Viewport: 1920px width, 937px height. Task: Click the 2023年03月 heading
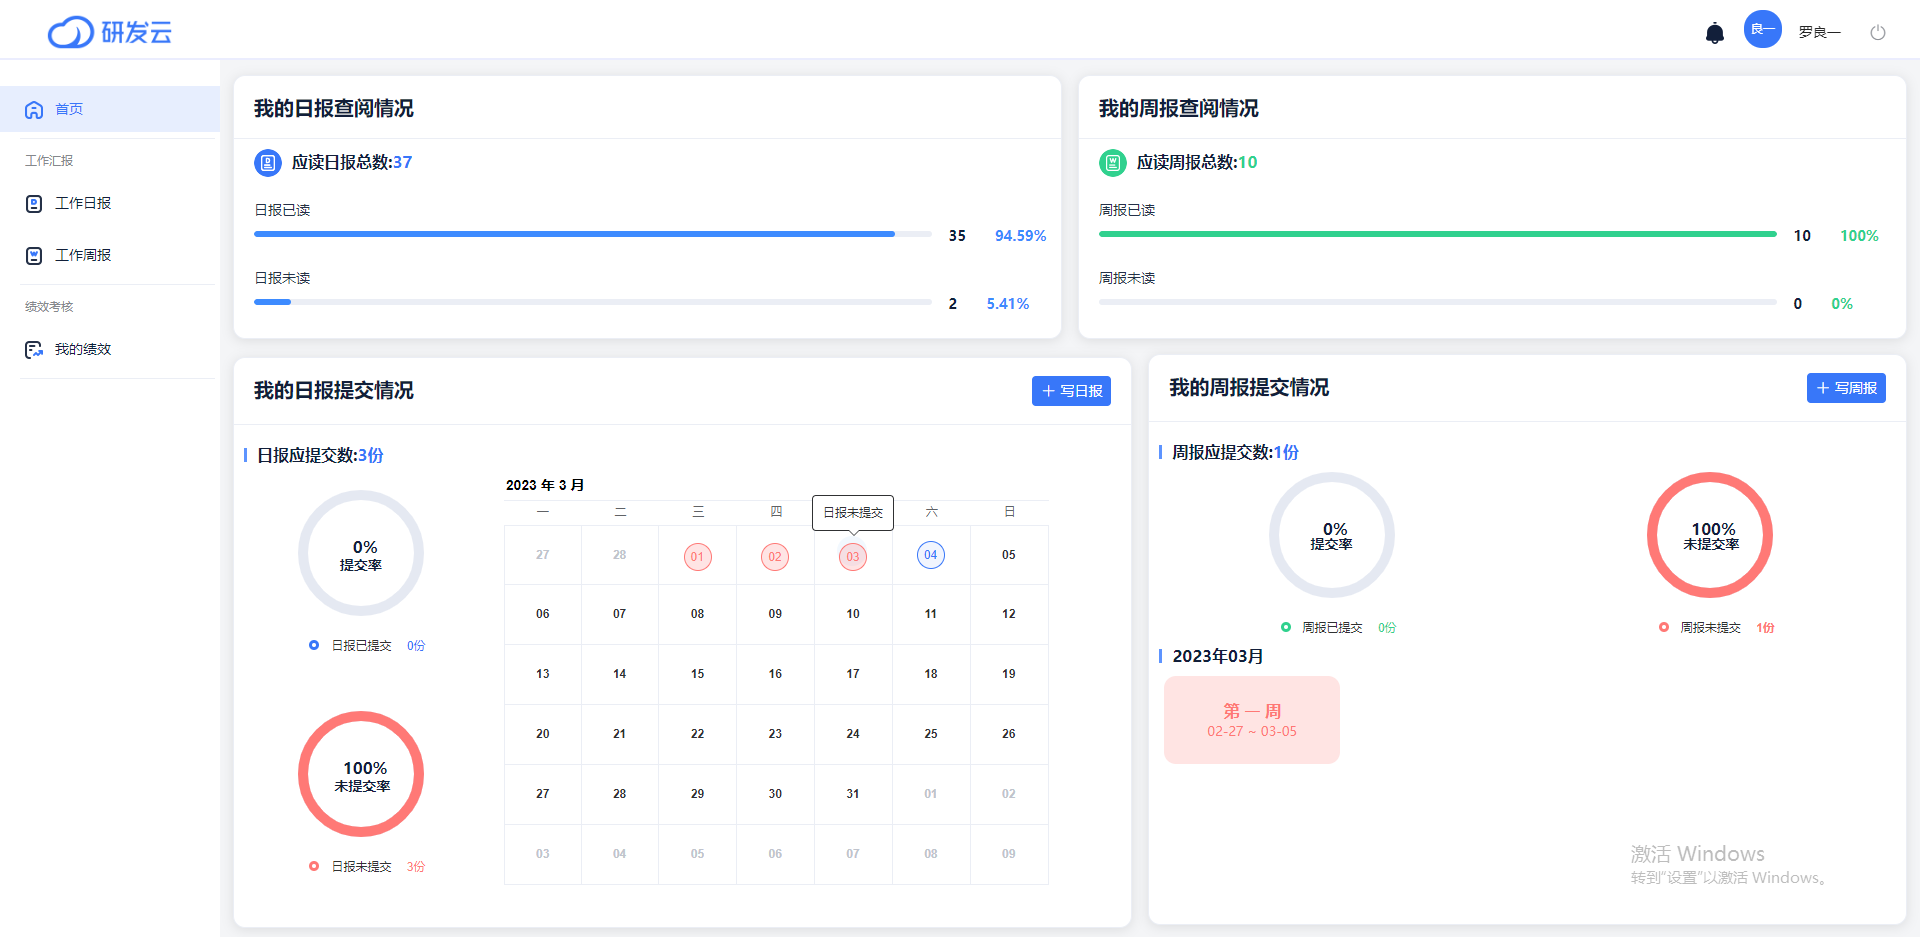[1217, 656]
